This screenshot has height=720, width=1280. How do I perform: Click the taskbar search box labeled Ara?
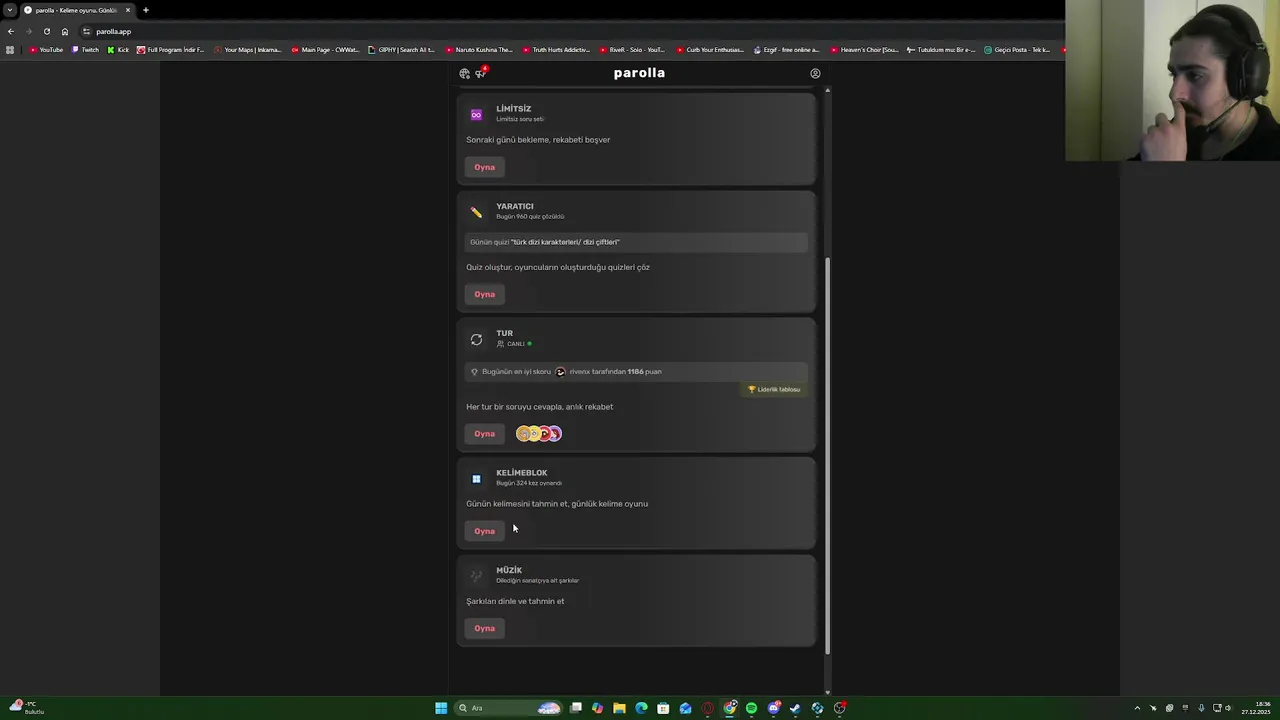click(x=510, y=708)
